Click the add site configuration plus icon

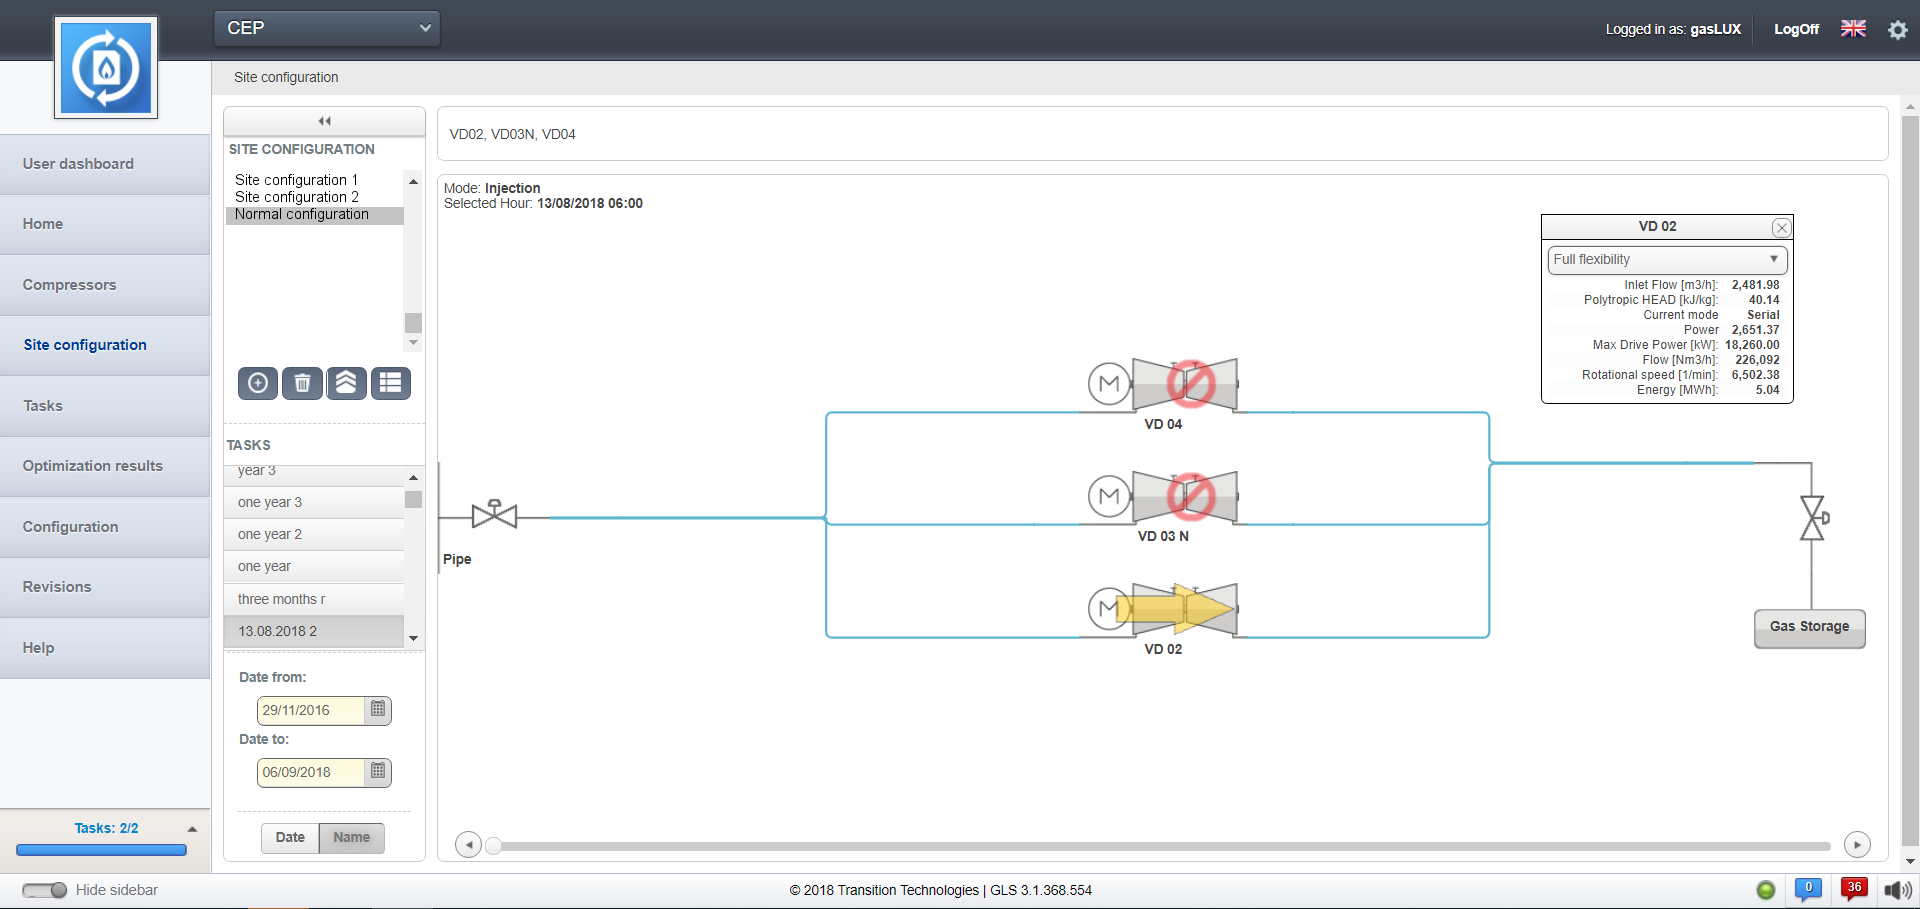[258, 383]
